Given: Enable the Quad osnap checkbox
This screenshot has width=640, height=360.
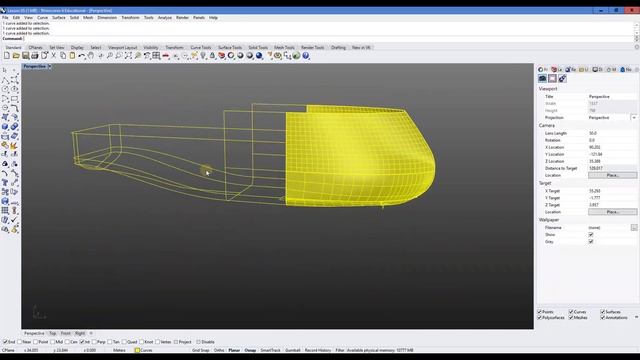Looking at the screenshot, I should [x=124, y=342].
